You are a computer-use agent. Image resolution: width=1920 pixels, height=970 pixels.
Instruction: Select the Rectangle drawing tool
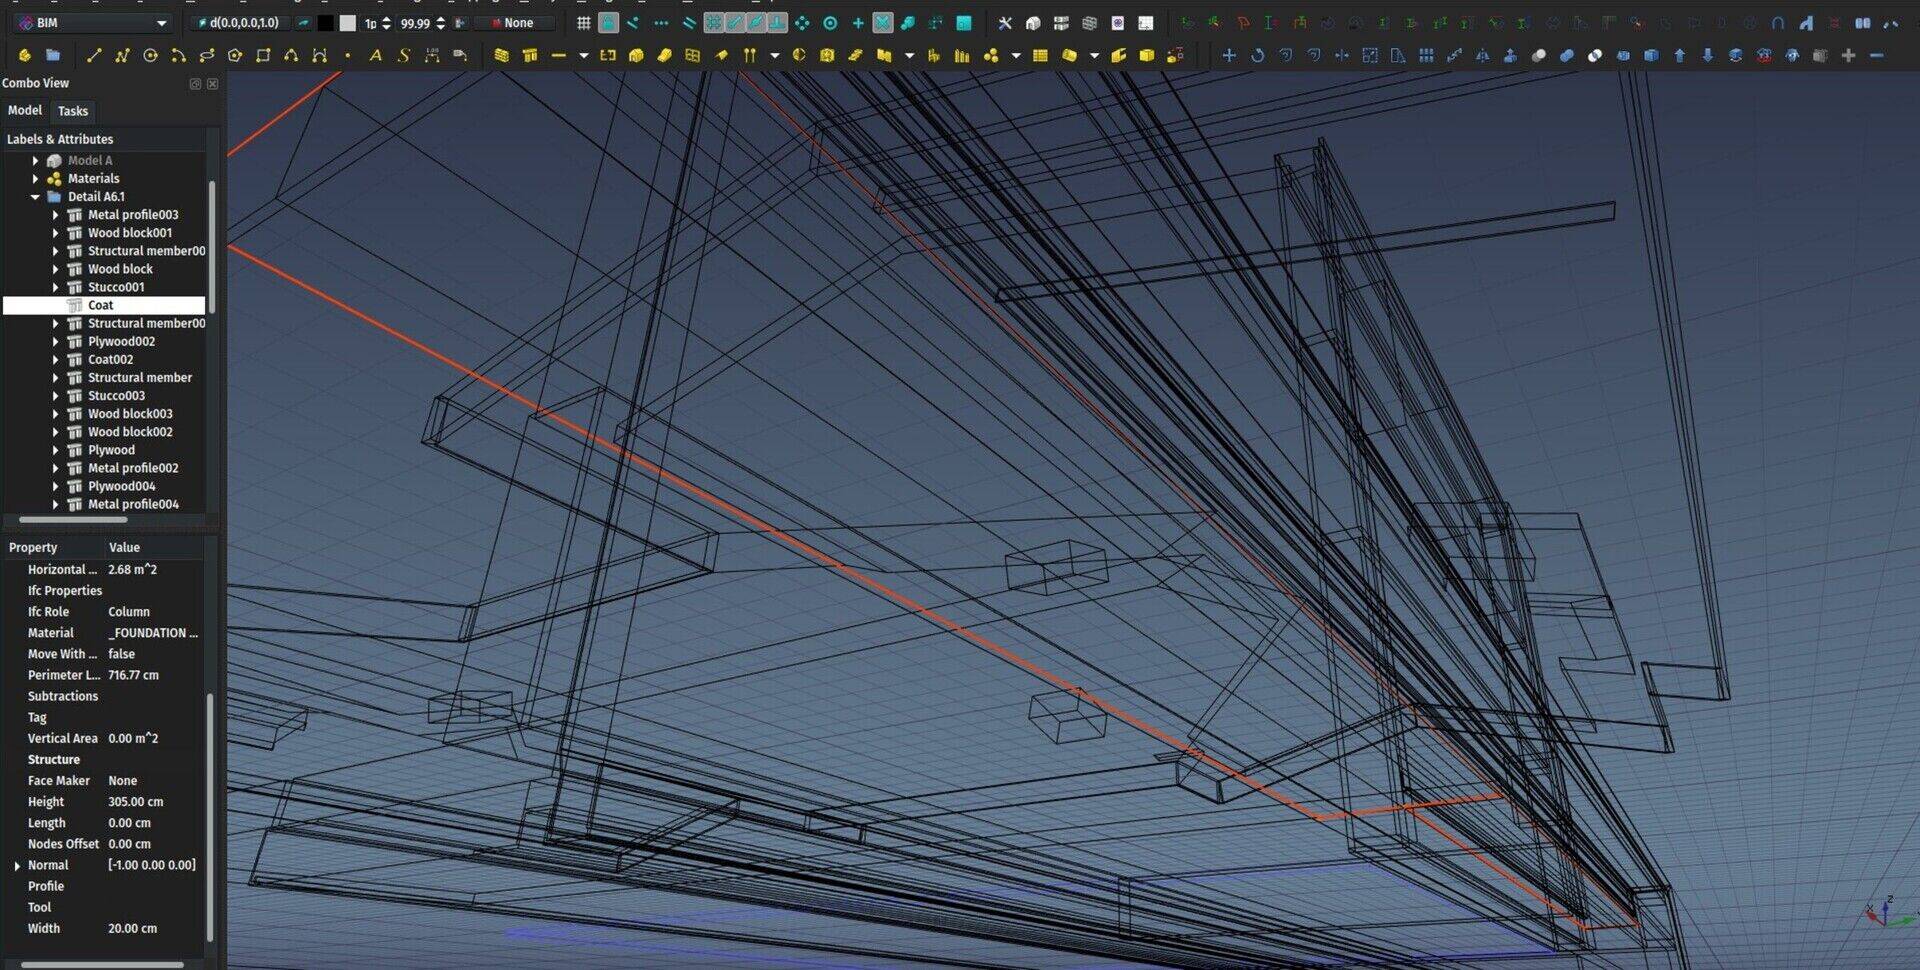263,56
